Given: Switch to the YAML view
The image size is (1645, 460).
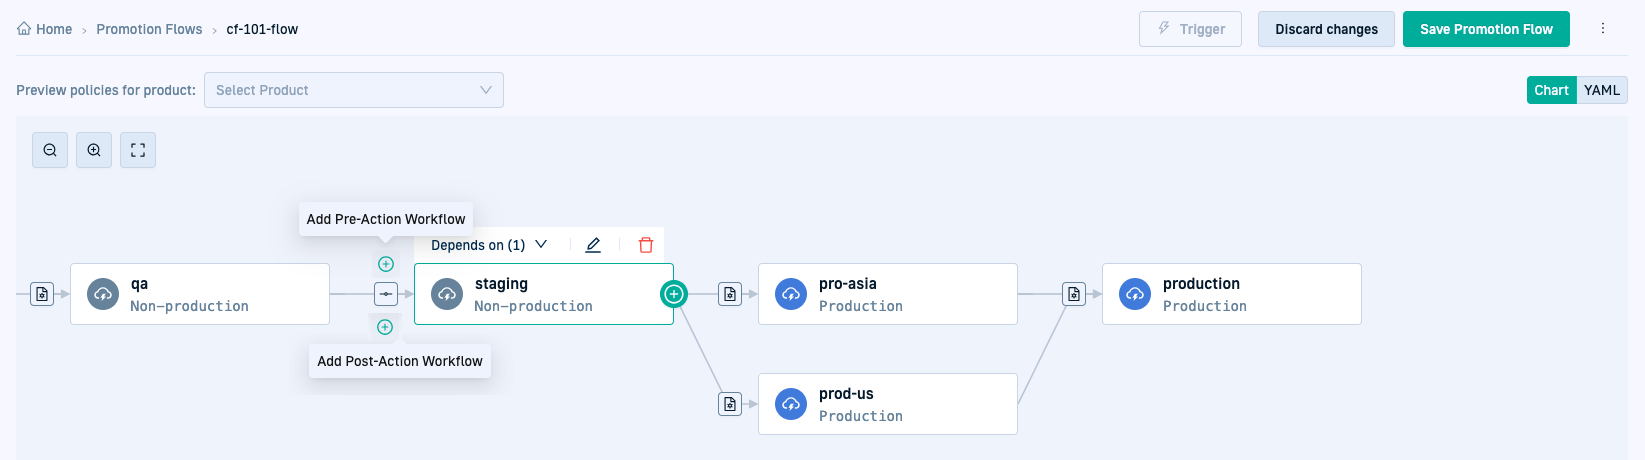Looking at the screenshot, I should 1601,90.
